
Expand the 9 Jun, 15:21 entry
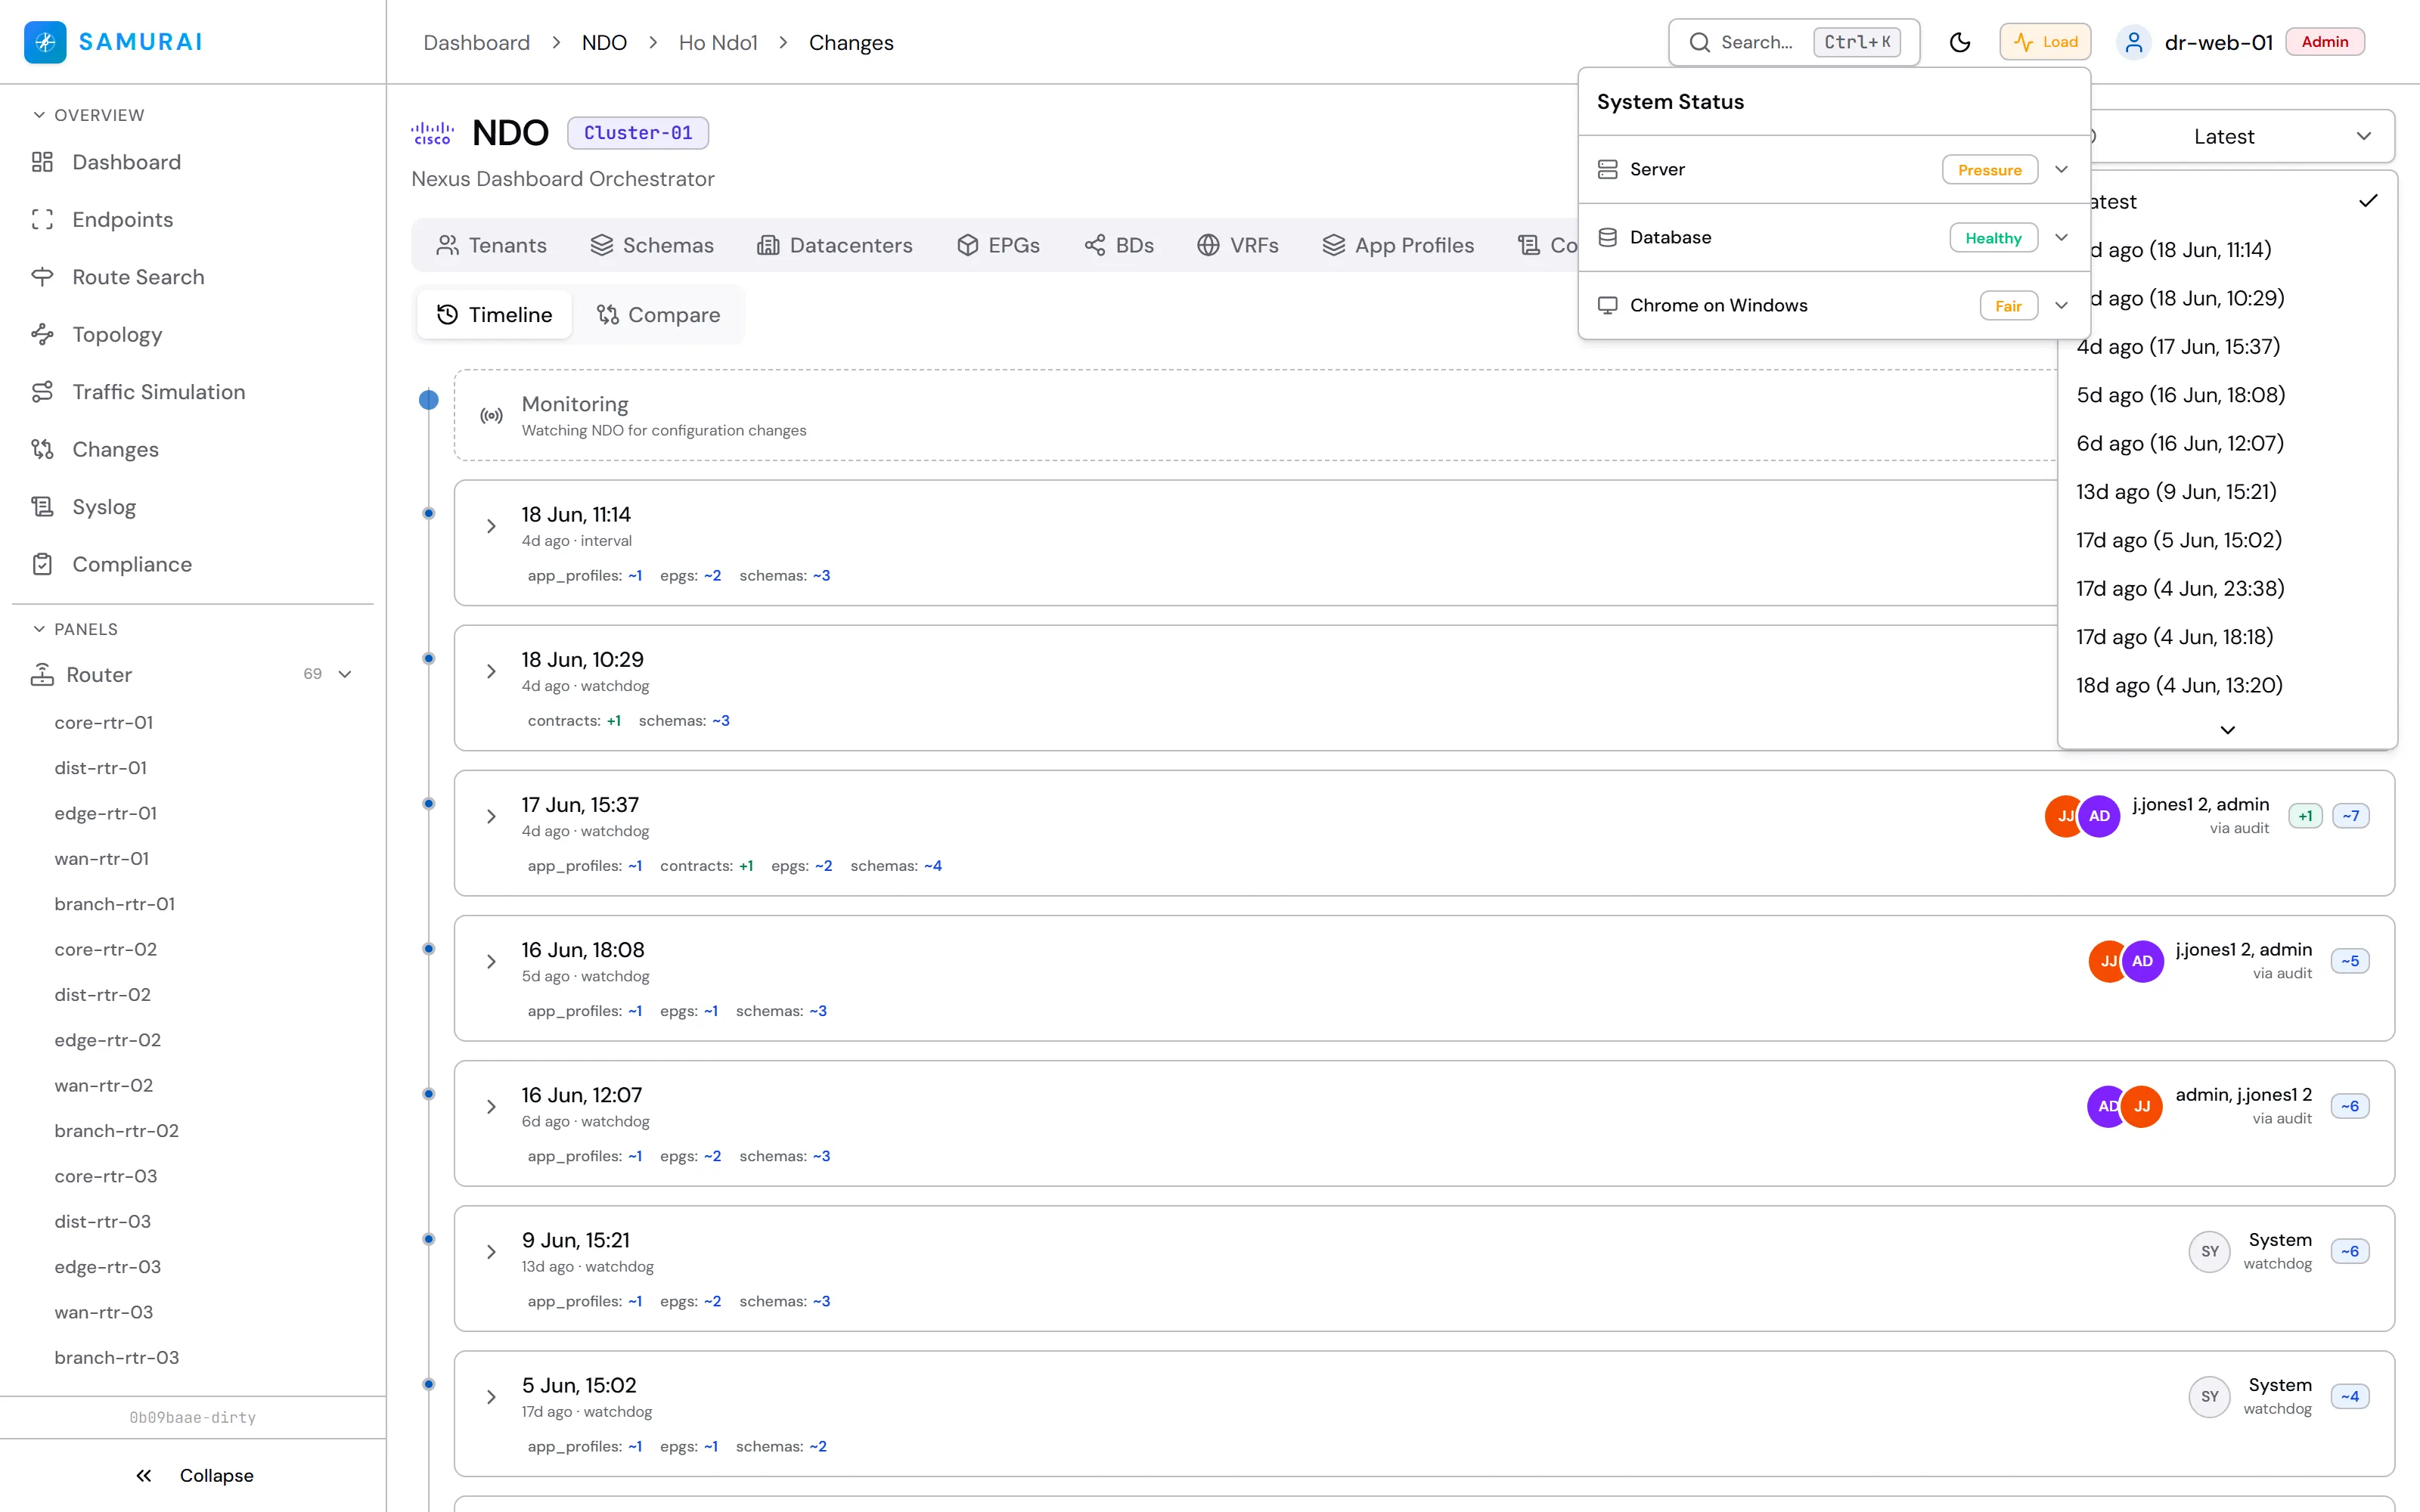coord(491,1252)
